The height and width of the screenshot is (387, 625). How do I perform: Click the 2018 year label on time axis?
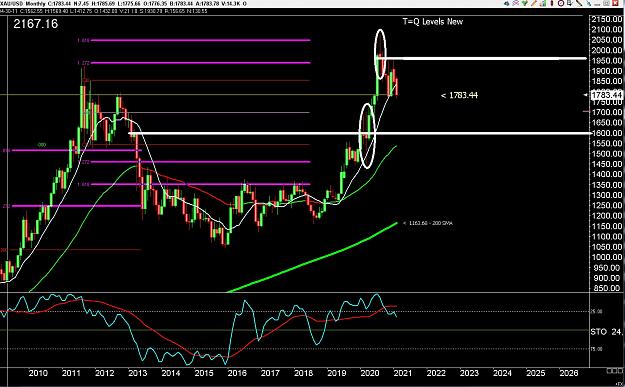tap(303, 373)
